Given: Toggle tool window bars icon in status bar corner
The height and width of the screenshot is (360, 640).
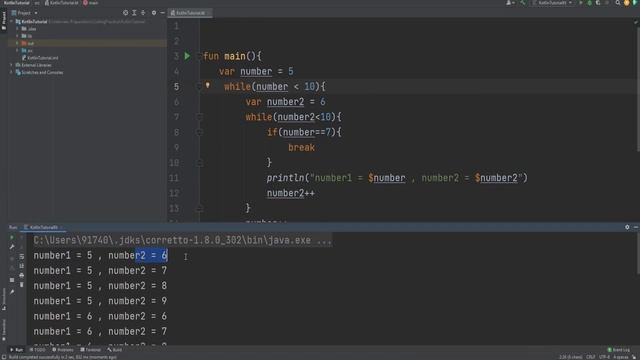Looking at the screenshot, I should click(x=3, y=357).
